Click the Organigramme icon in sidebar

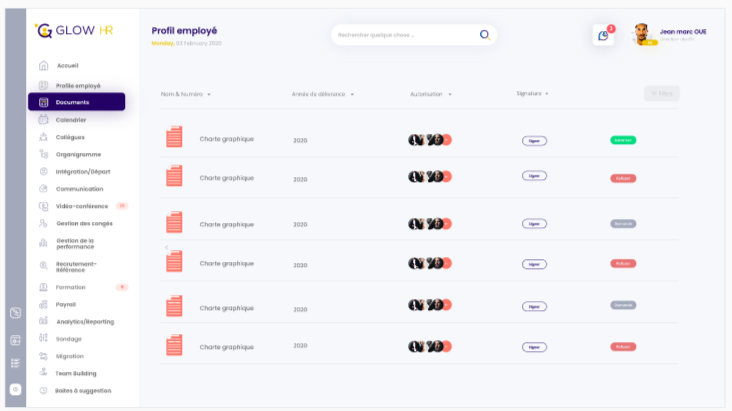43,154
